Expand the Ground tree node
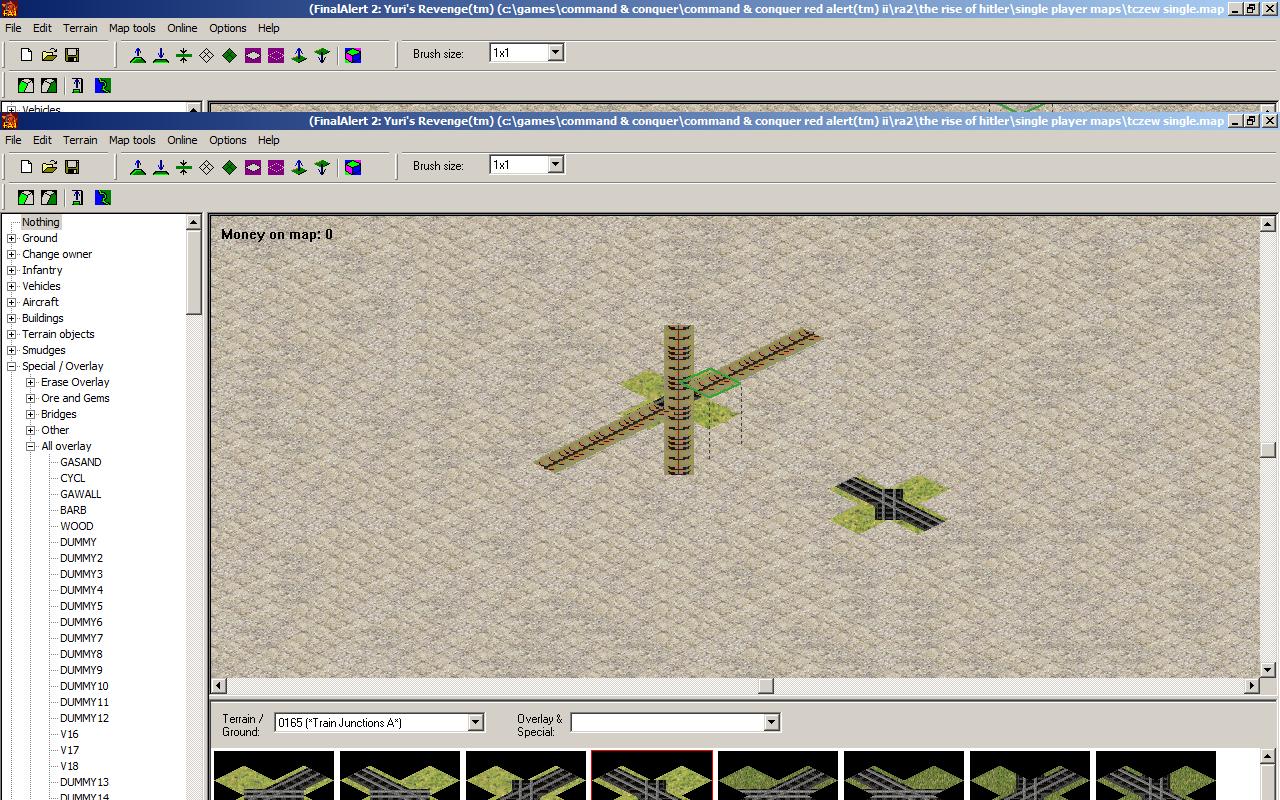The width and height of the screenshot is (1280, 800). click(x=12, y=238)
